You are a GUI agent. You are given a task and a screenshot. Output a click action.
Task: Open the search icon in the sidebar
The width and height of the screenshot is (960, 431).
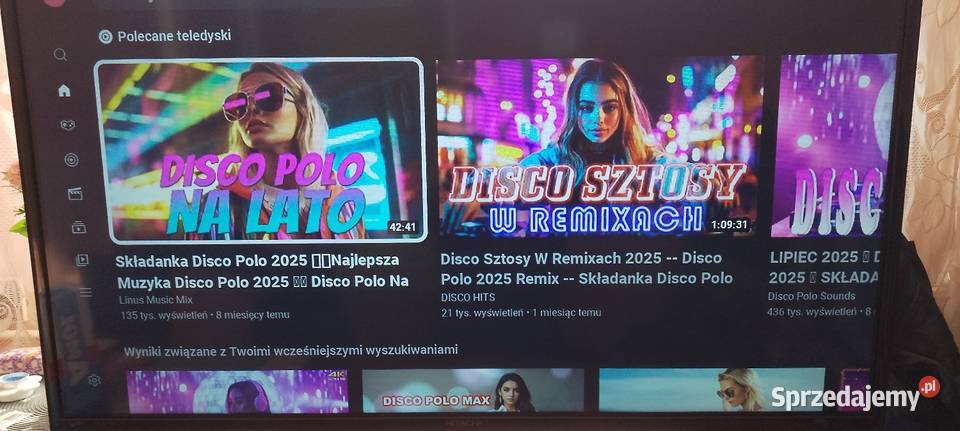pos(60,55)
